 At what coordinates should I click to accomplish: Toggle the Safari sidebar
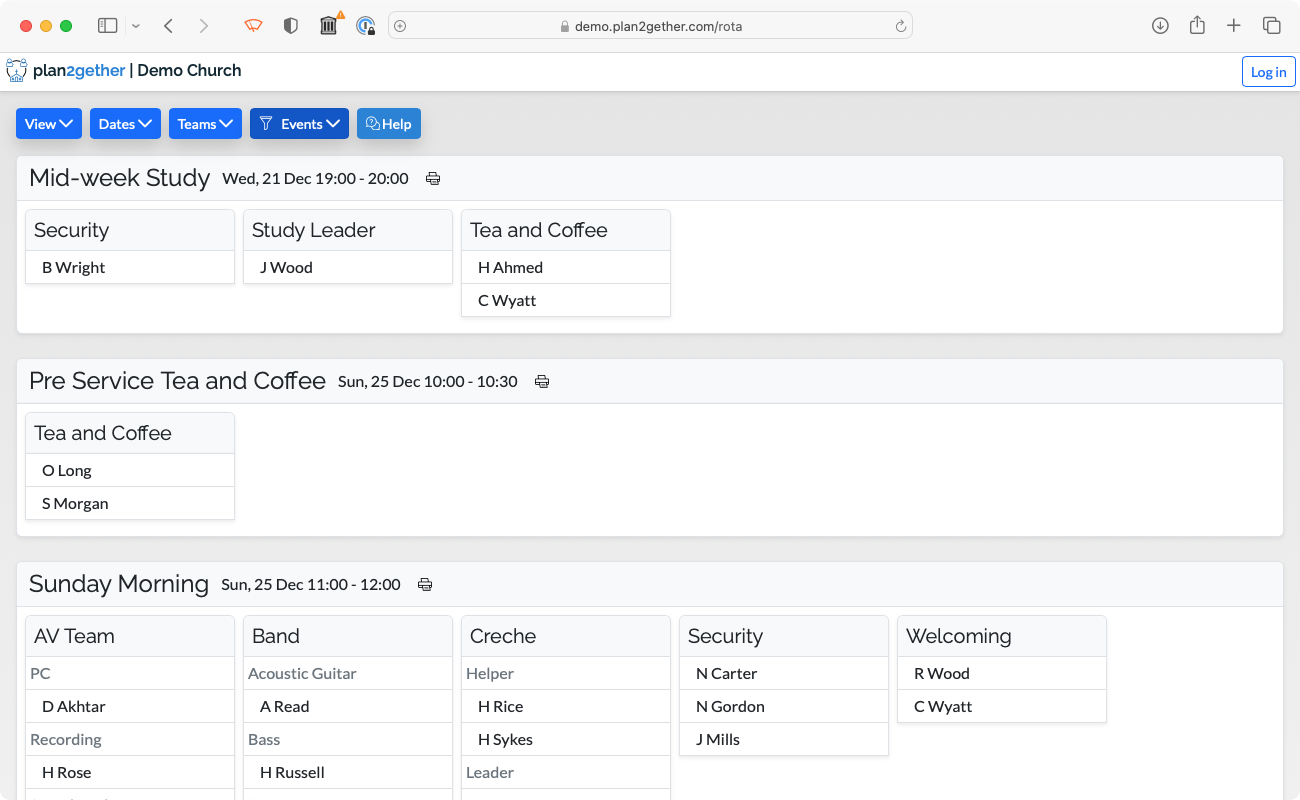(108, 26)
